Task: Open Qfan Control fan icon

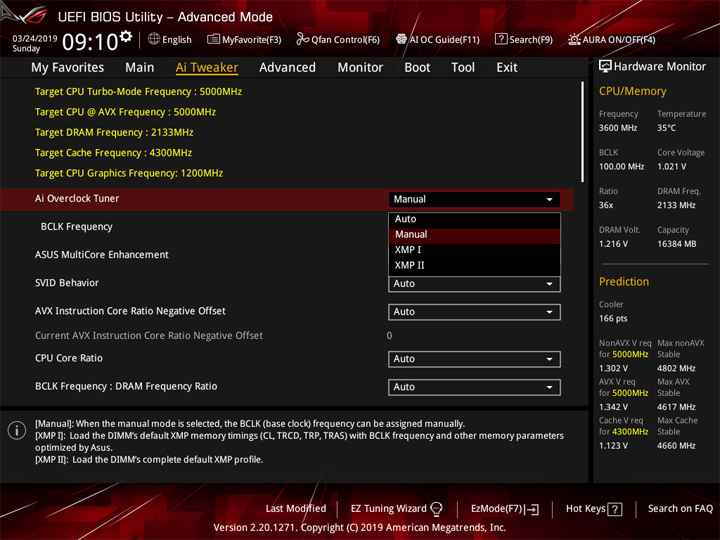Action: (x=302, y=39)
